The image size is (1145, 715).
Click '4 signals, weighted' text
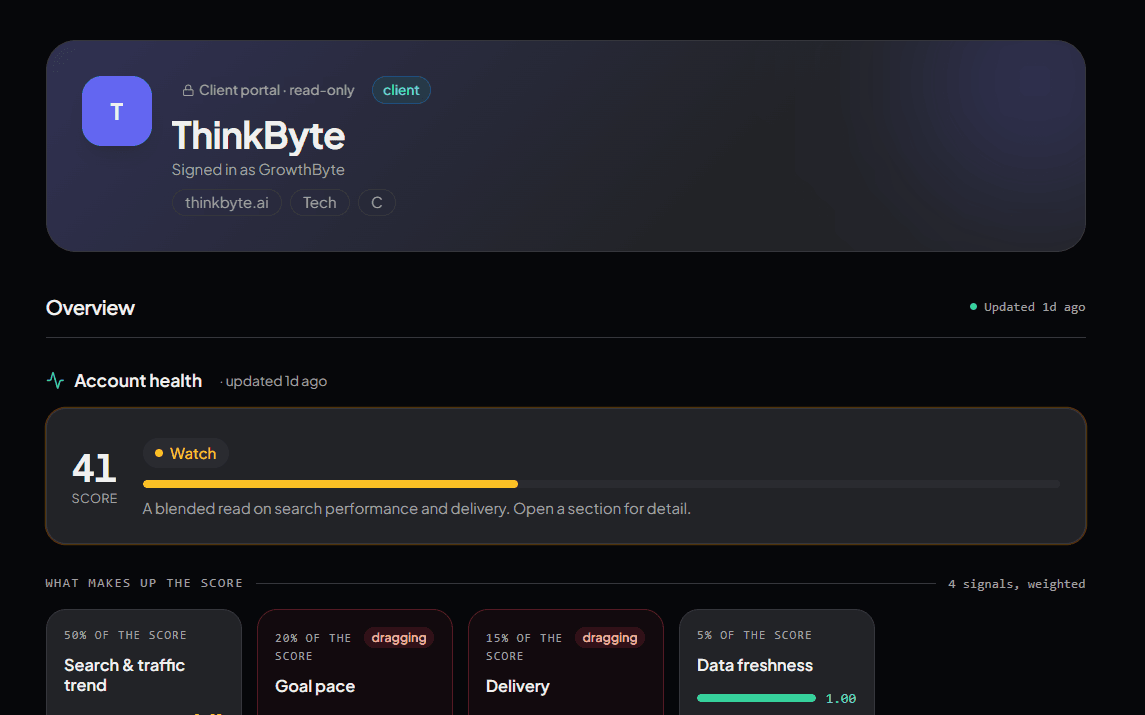pyautogui.click(x=1016, y=584)
